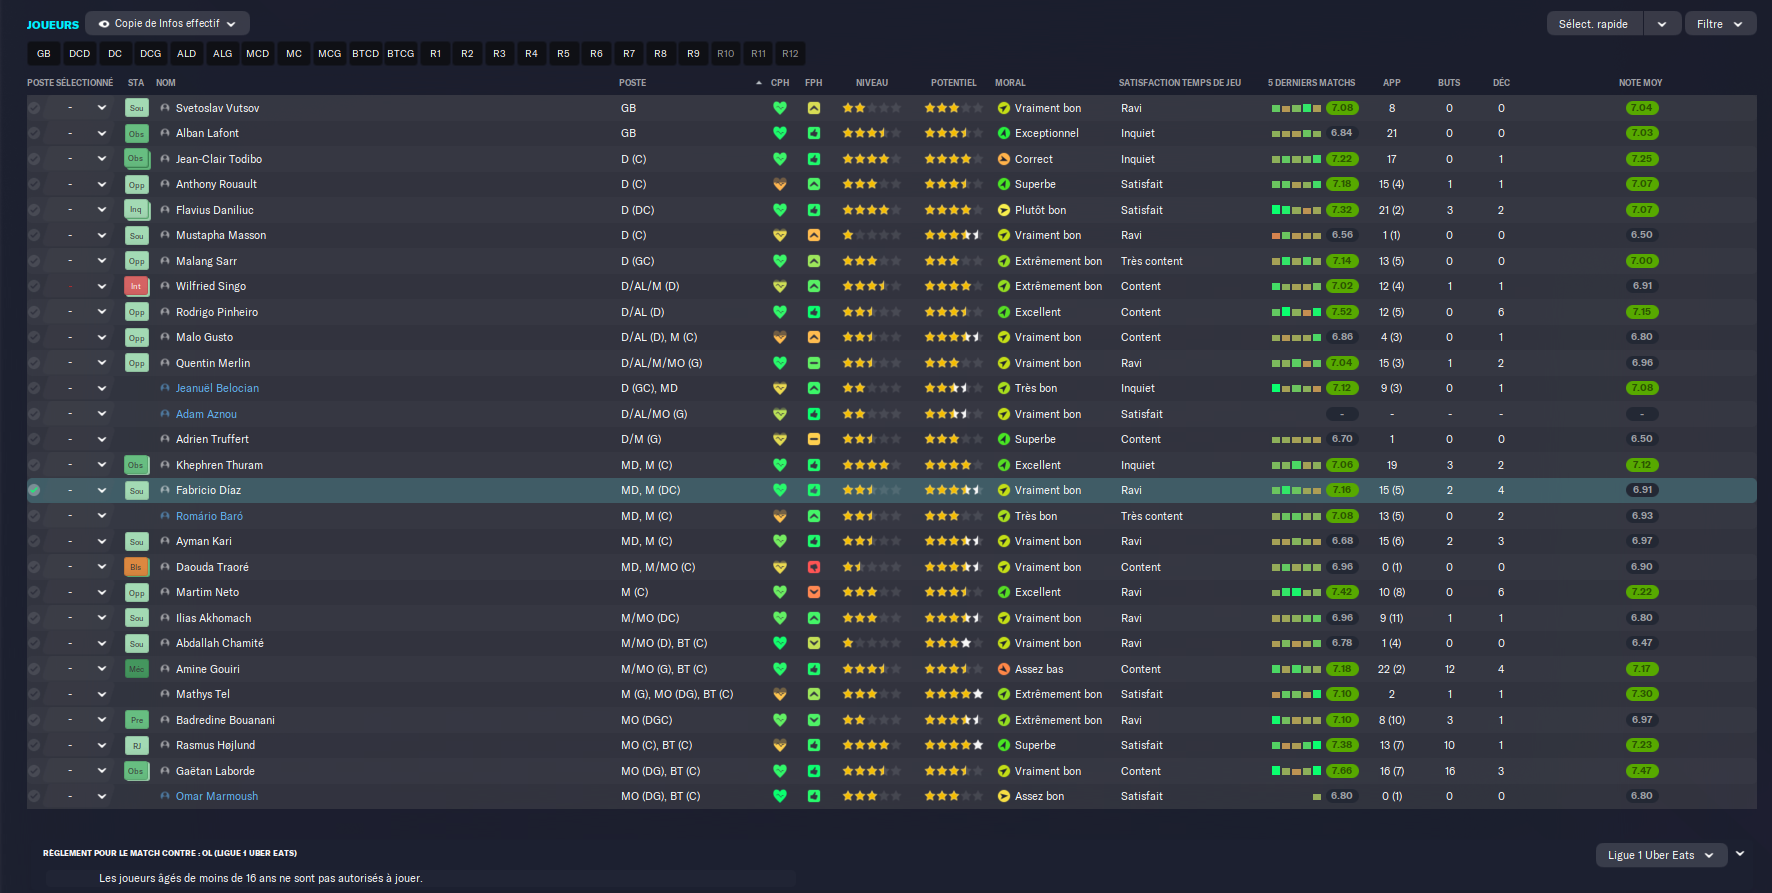The width and height of the screenshot is (1772, 893).
Task: Click Badredine Bouanani's Pre status badge
Action: click(136, 720)
